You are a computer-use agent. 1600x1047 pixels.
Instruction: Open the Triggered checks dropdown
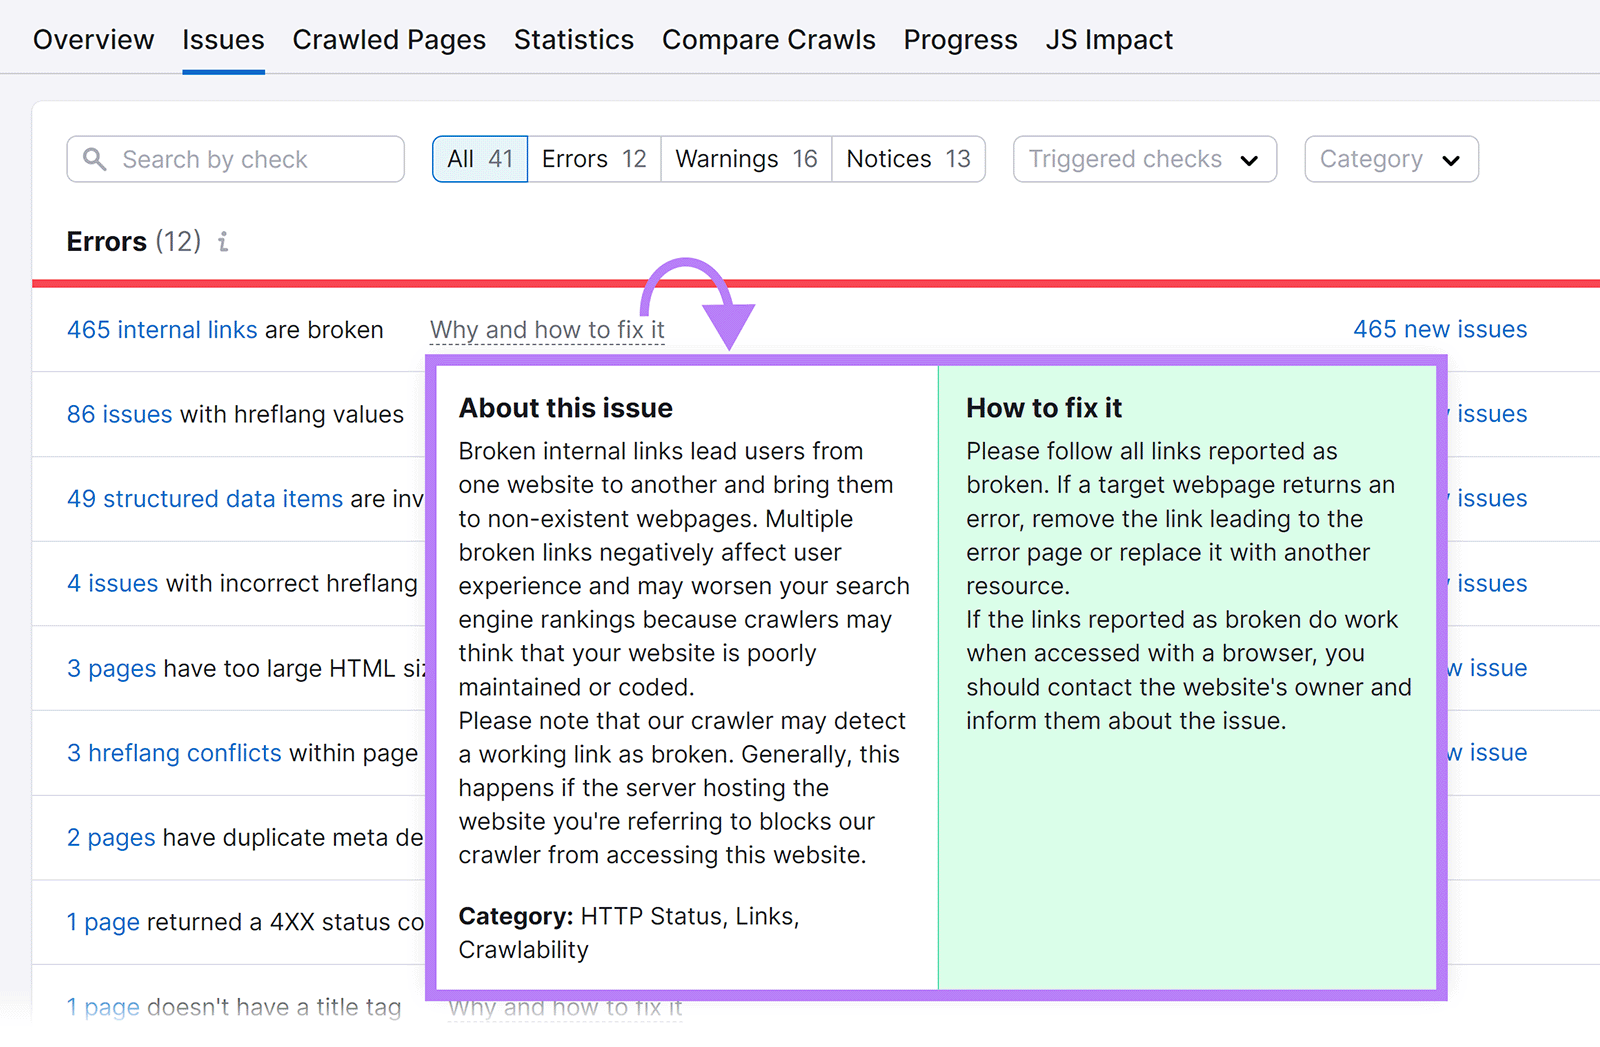1143,158
